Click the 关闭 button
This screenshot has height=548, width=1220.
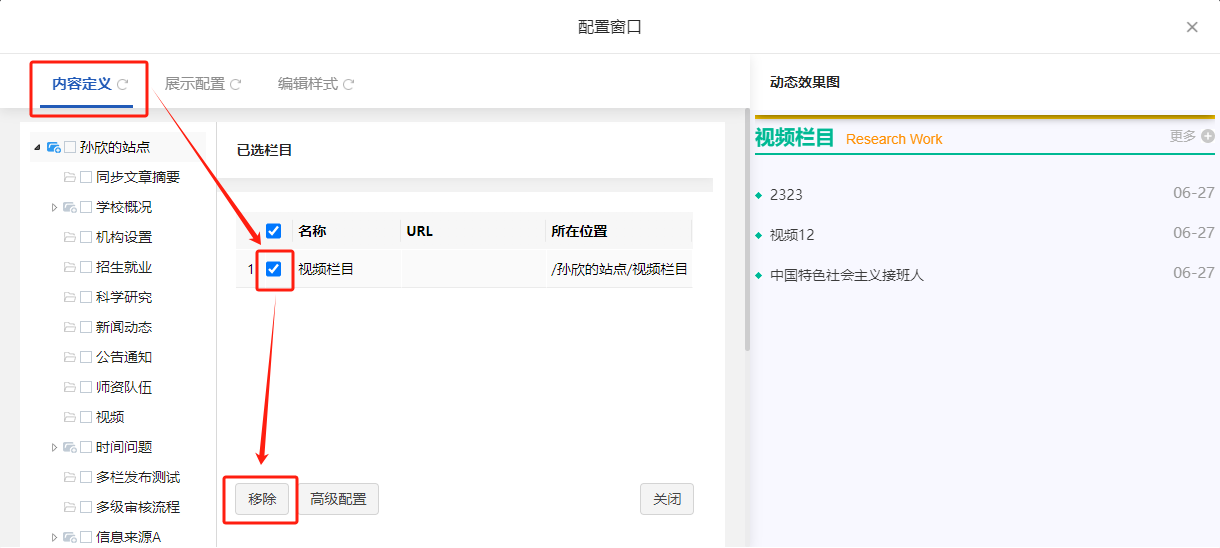pos(667,499)
